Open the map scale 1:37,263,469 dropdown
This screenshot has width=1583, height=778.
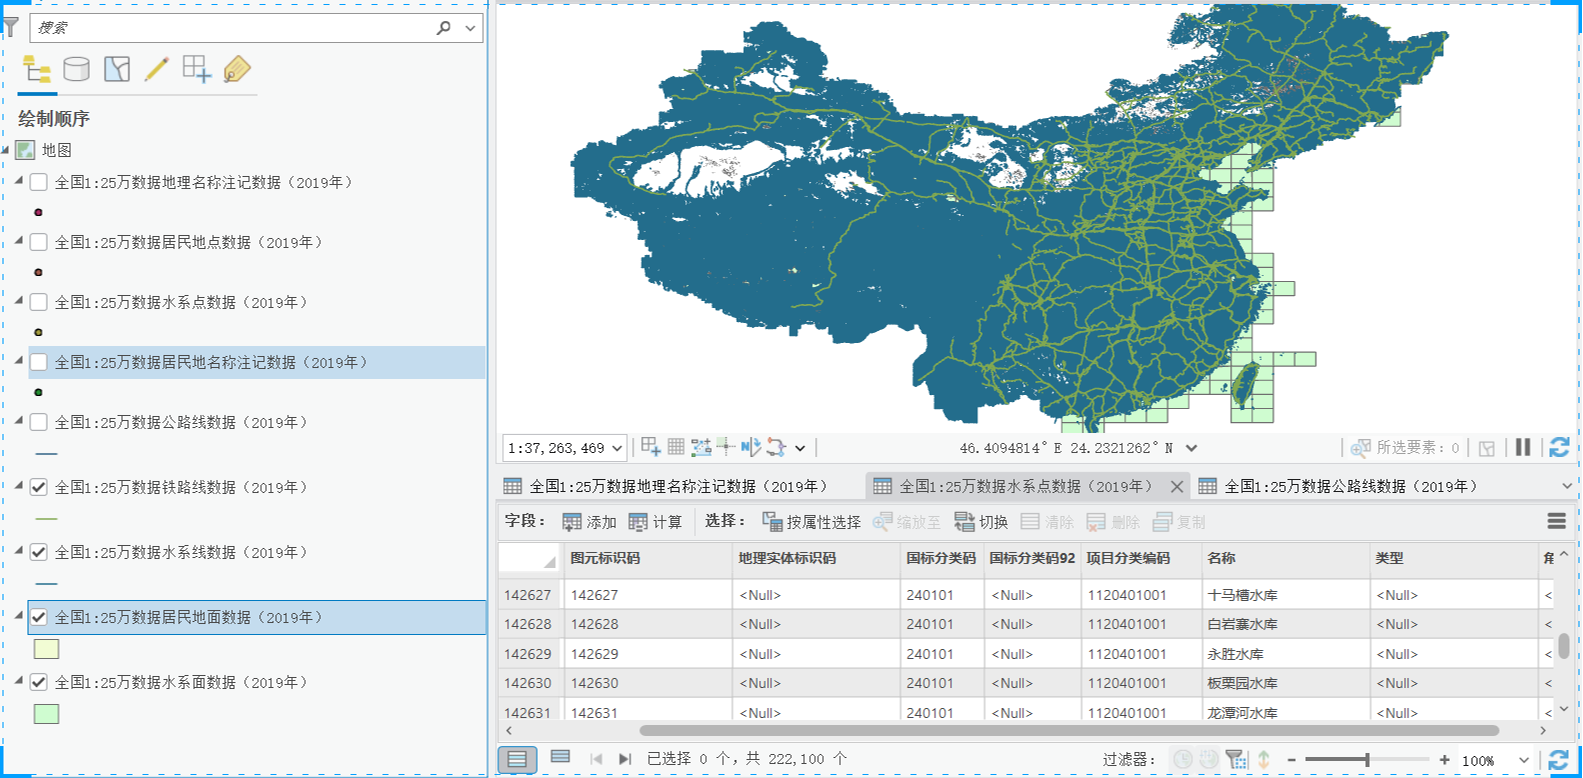click(617, 448)
